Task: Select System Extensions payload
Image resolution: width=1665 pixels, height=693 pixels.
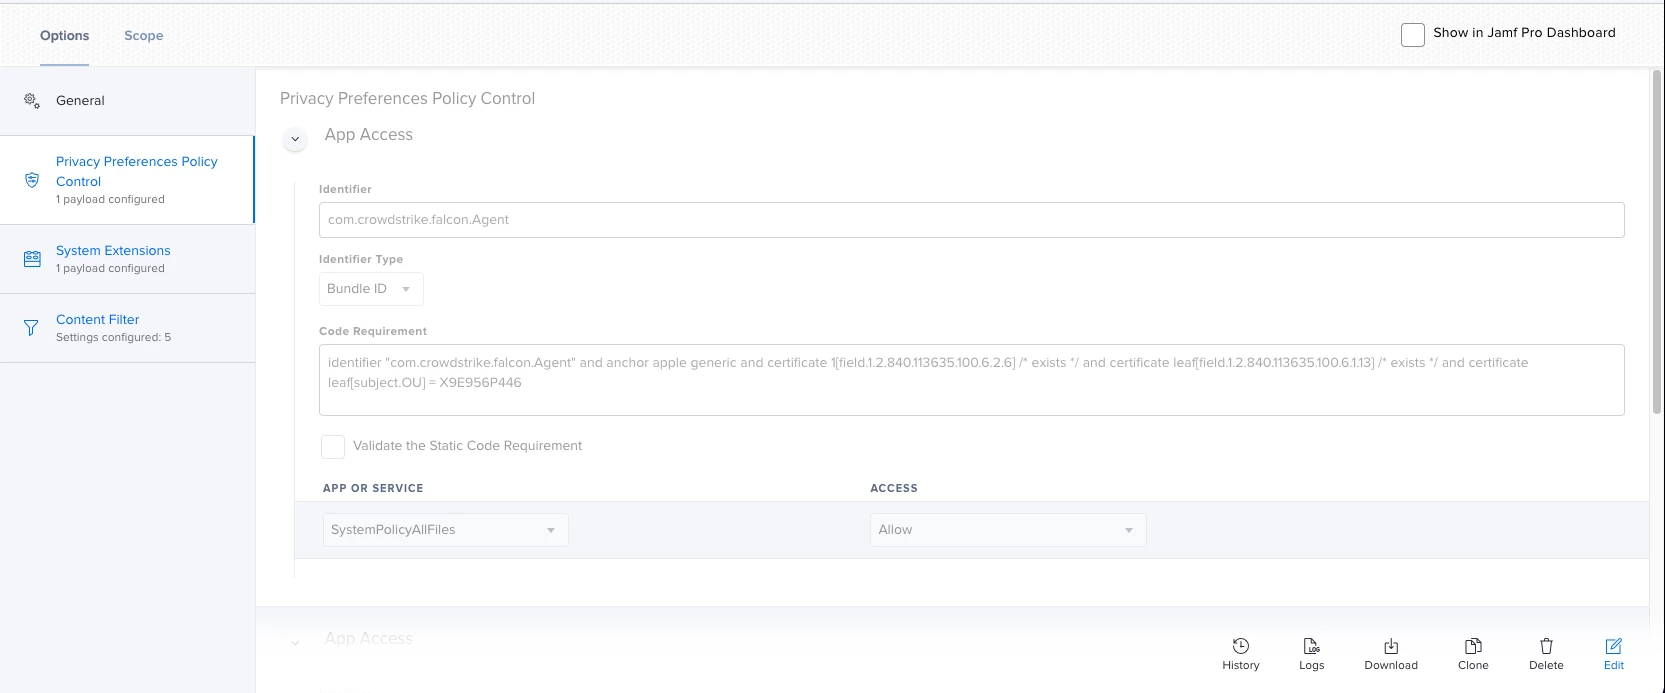Action: pyautogui.click(x=127, y=259)
